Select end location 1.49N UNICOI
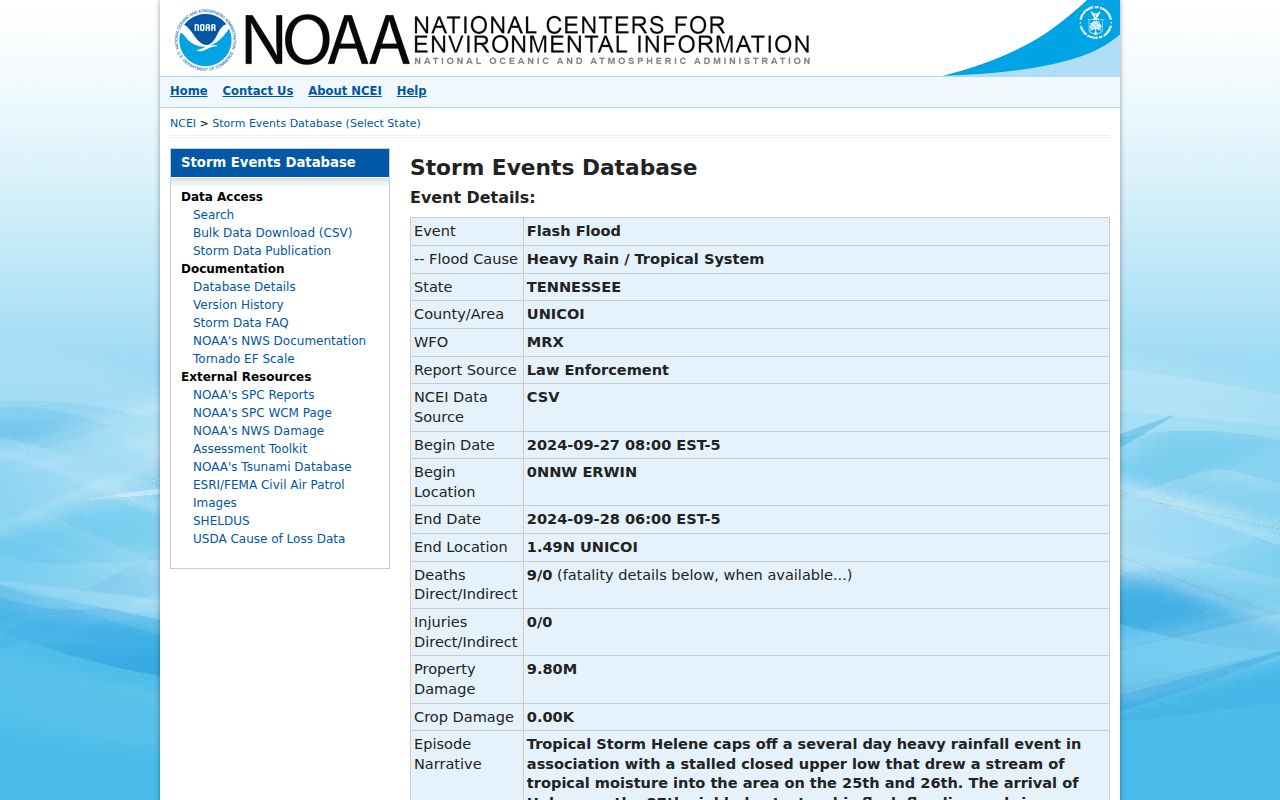The image size is (1280, 800). pos(582,547)
